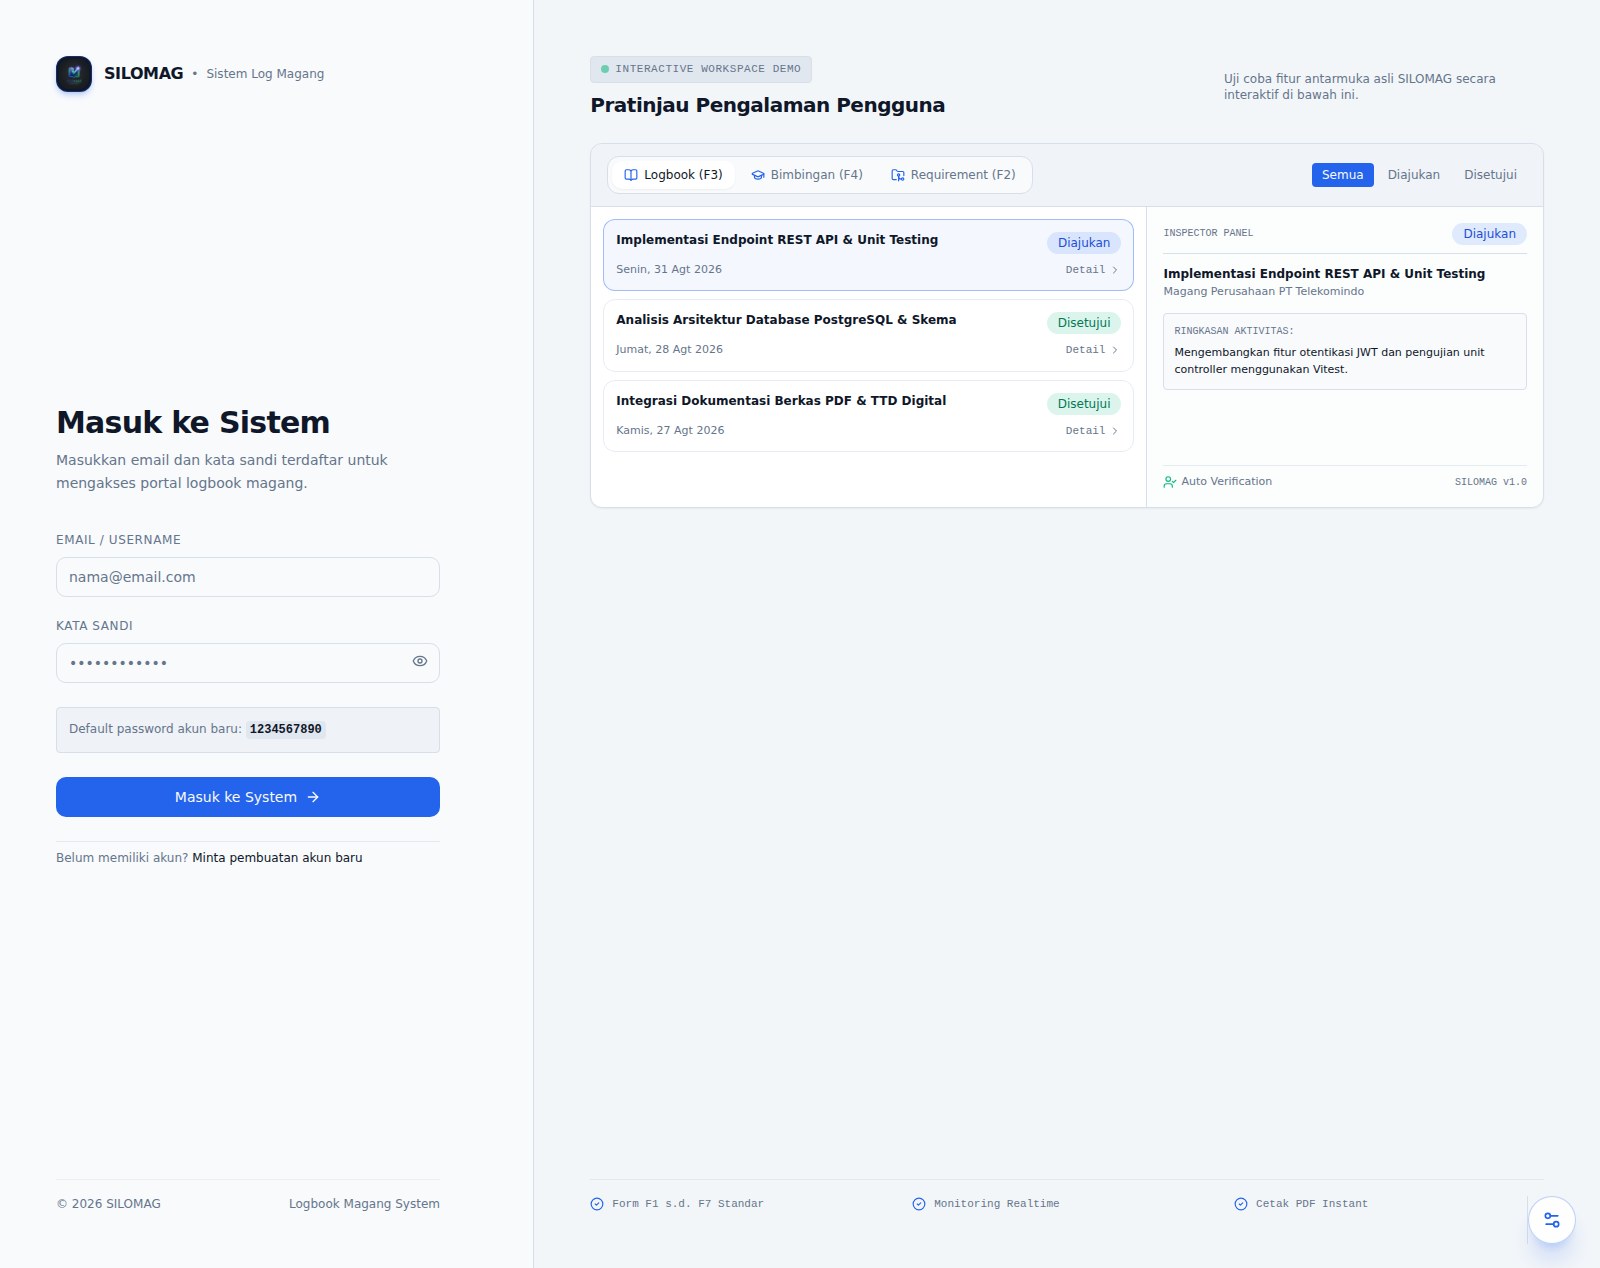Image resolution: width=1600 pixels, height=1268 pixels.
Task: Click the Form F1 s.d. F7 check icon
Action: coord(597,1204)
